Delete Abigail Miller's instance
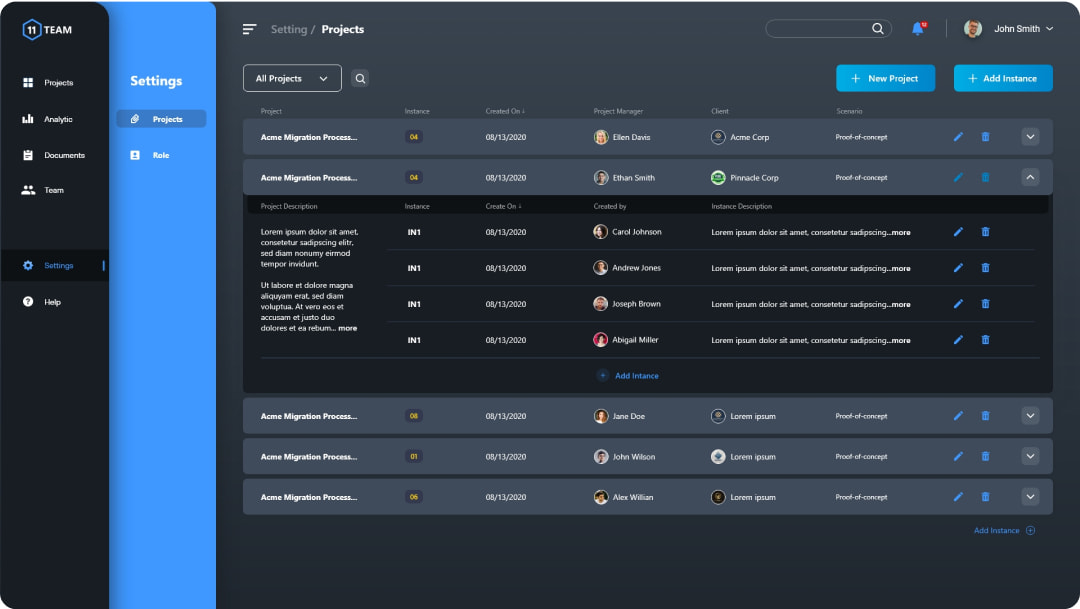This screenshot has height=609, width=1080. coord(985,340)
